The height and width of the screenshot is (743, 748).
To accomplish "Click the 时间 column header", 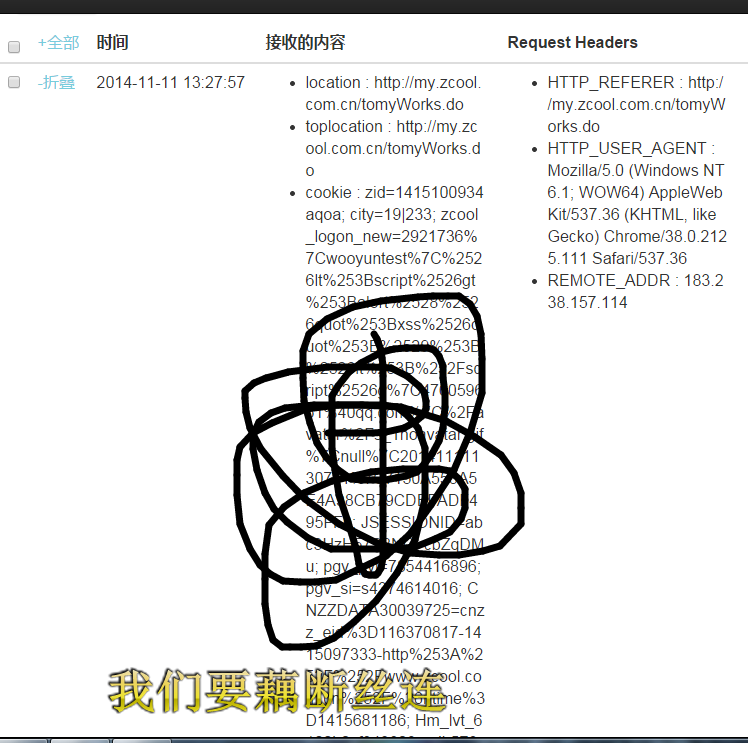I will click(113, 42).
